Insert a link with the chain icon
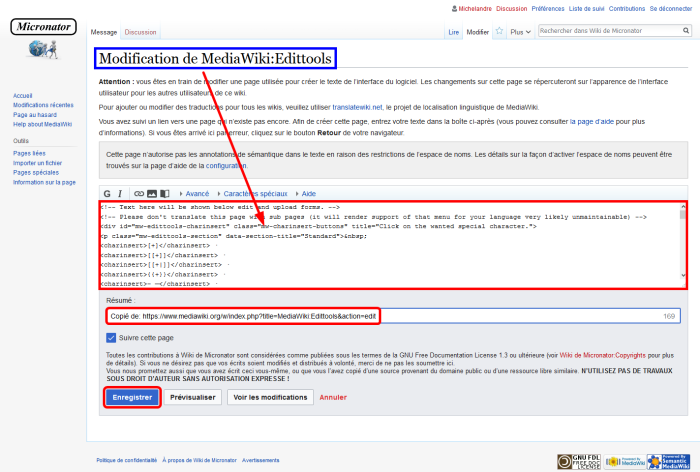 click(x=139, y=194)
